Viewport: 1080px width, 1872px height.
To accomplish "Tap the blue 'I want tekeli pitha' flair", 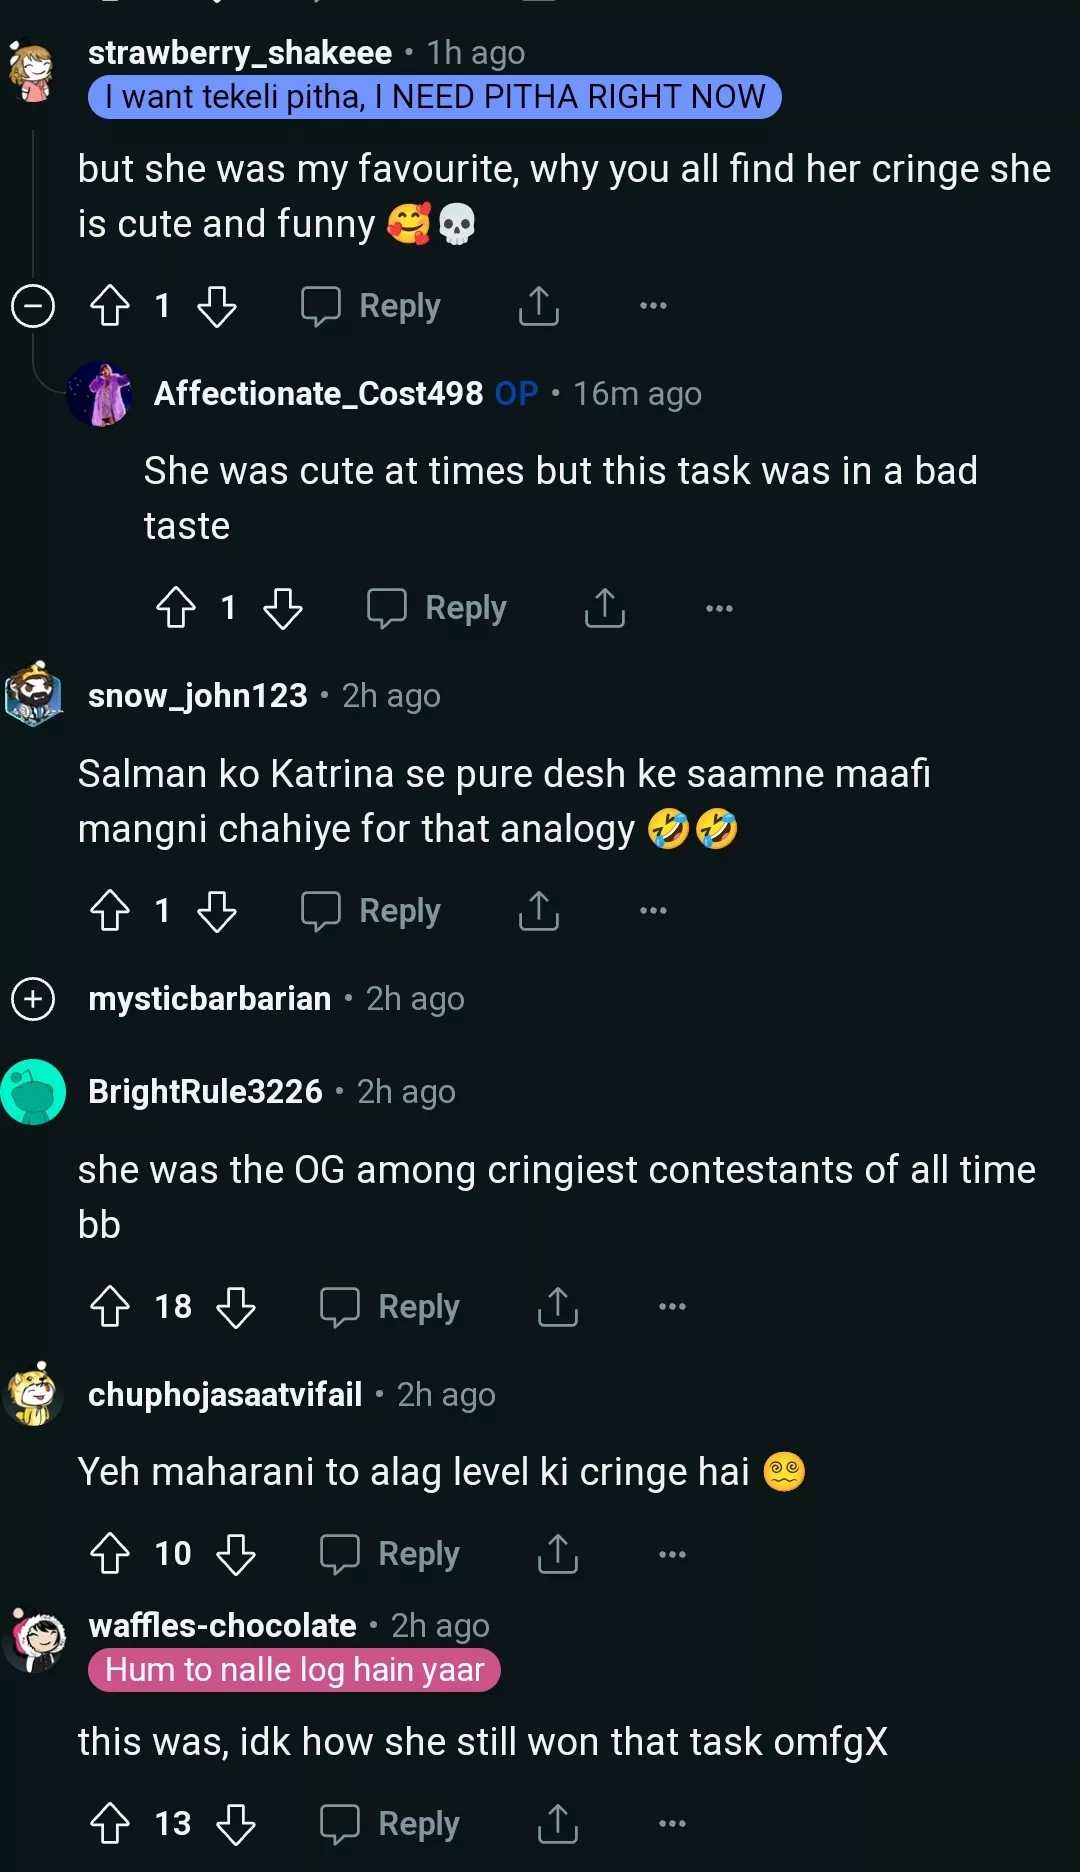I will point(434,97).
